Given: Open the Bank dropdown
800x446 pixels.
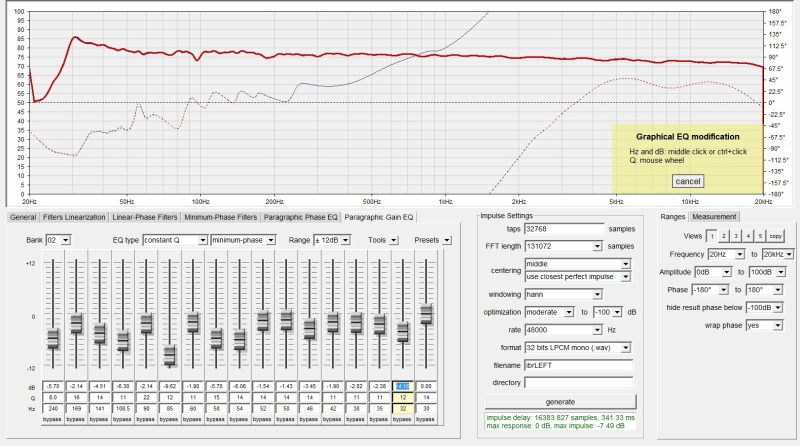Looking at the screenshot, I should pos(59,240).
